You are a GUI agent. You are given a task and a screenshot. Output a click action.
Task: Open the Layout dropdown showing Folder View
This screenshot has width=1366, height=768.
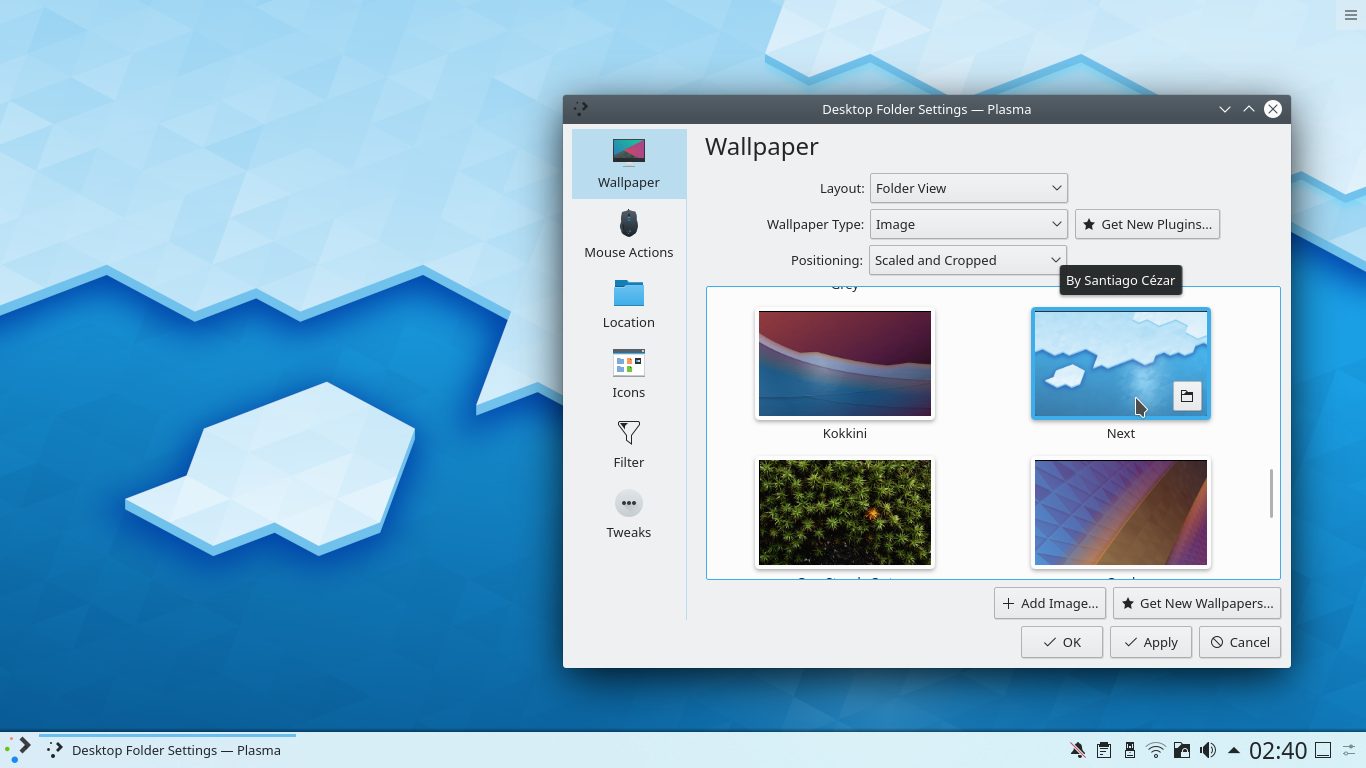coord(968,188)
